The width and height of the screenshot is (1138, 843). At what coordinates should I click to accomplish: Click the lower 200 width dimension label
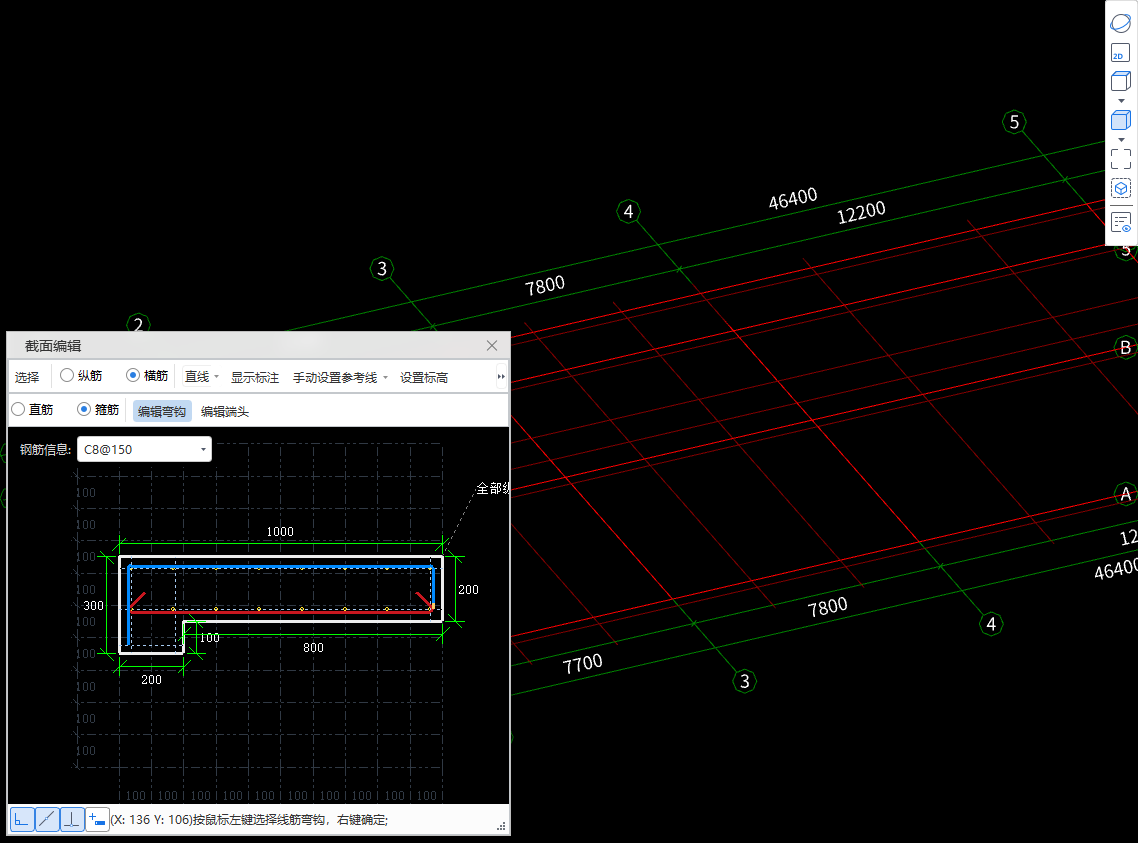152,679
